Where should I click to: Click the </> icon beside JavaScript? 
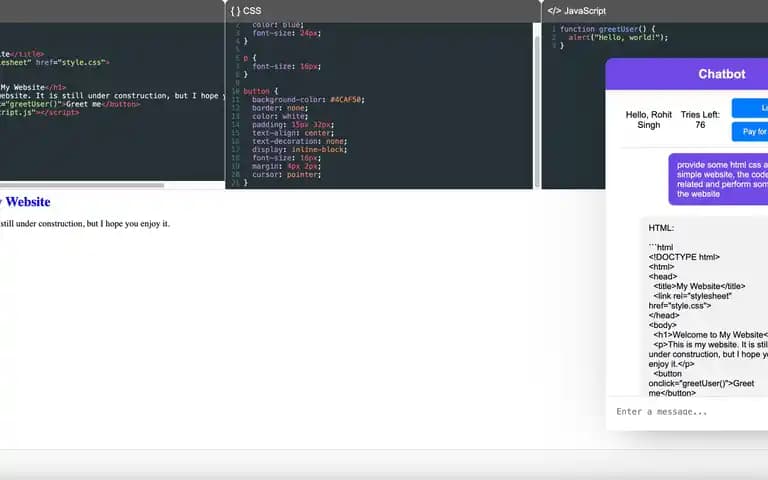pos(554,11)
